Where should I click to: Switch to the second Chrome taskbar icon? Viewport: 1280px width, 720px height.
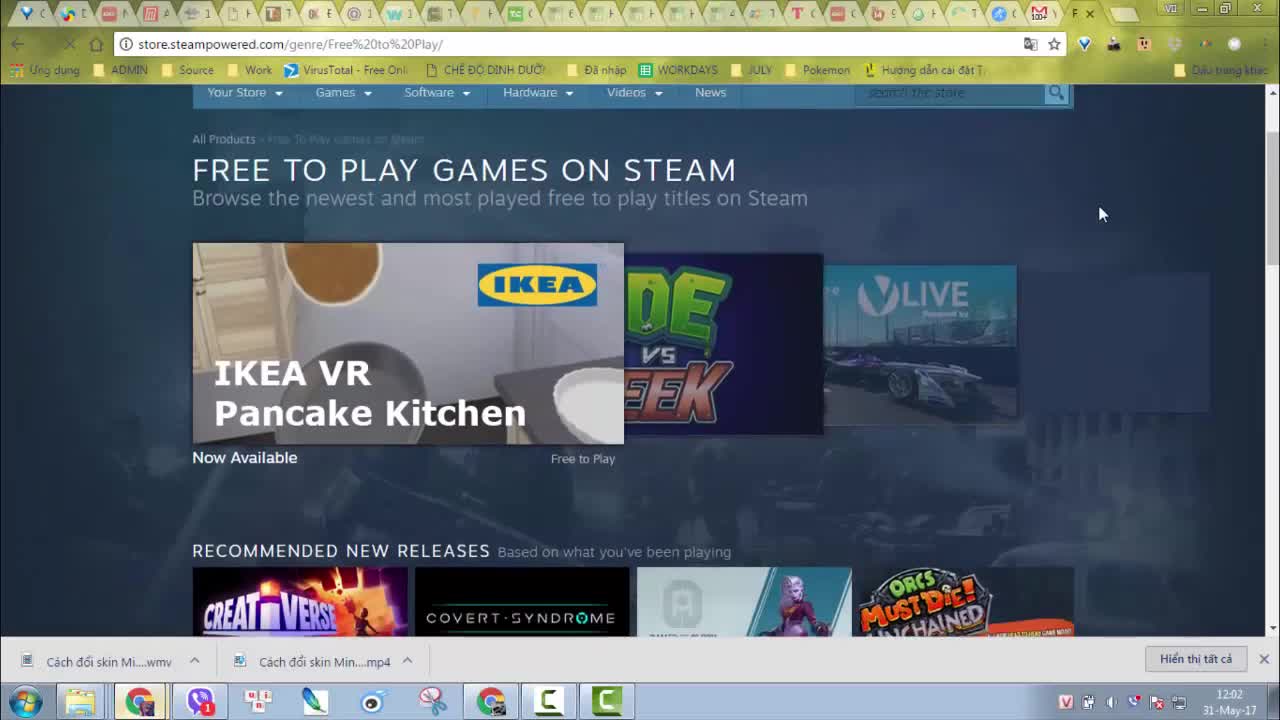pos(490,702)
